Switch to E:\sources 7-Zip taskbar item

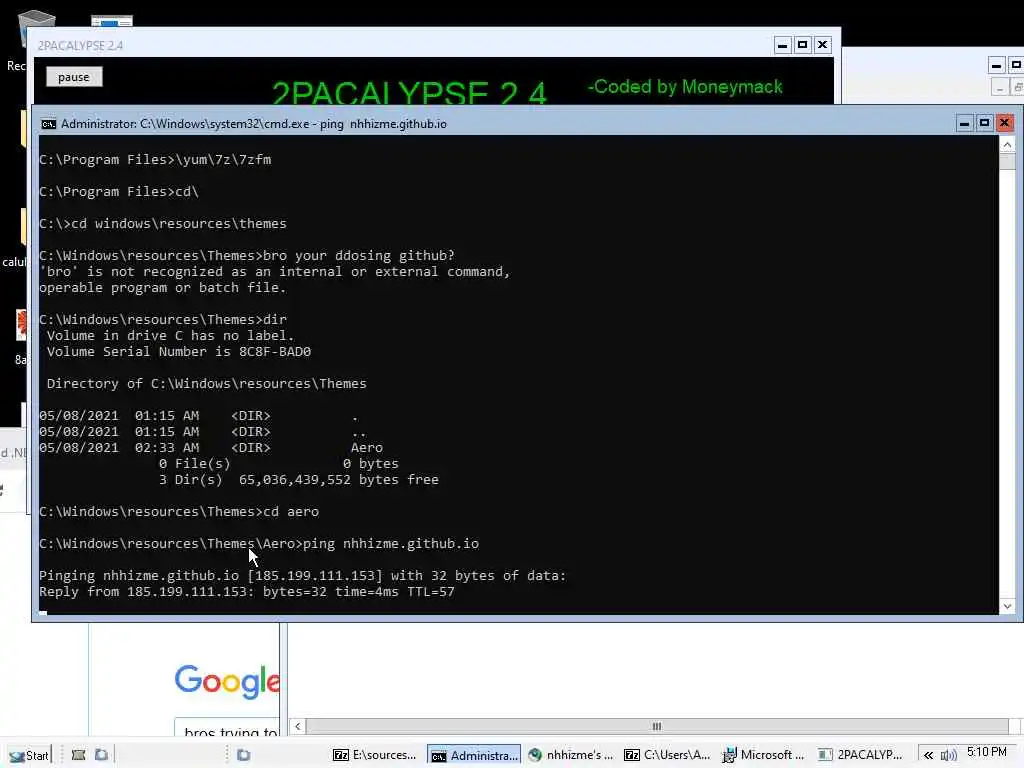pyautogui.click(x=375, y=755)
